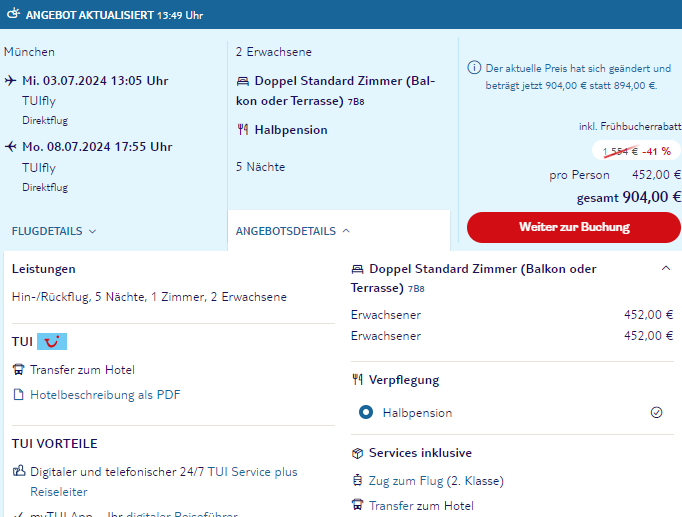Click 'Angebot aktualisiert 13:49 Uhr' banner text
The image size is (682, 517).
pyautogui.click(x=114, y=15)
